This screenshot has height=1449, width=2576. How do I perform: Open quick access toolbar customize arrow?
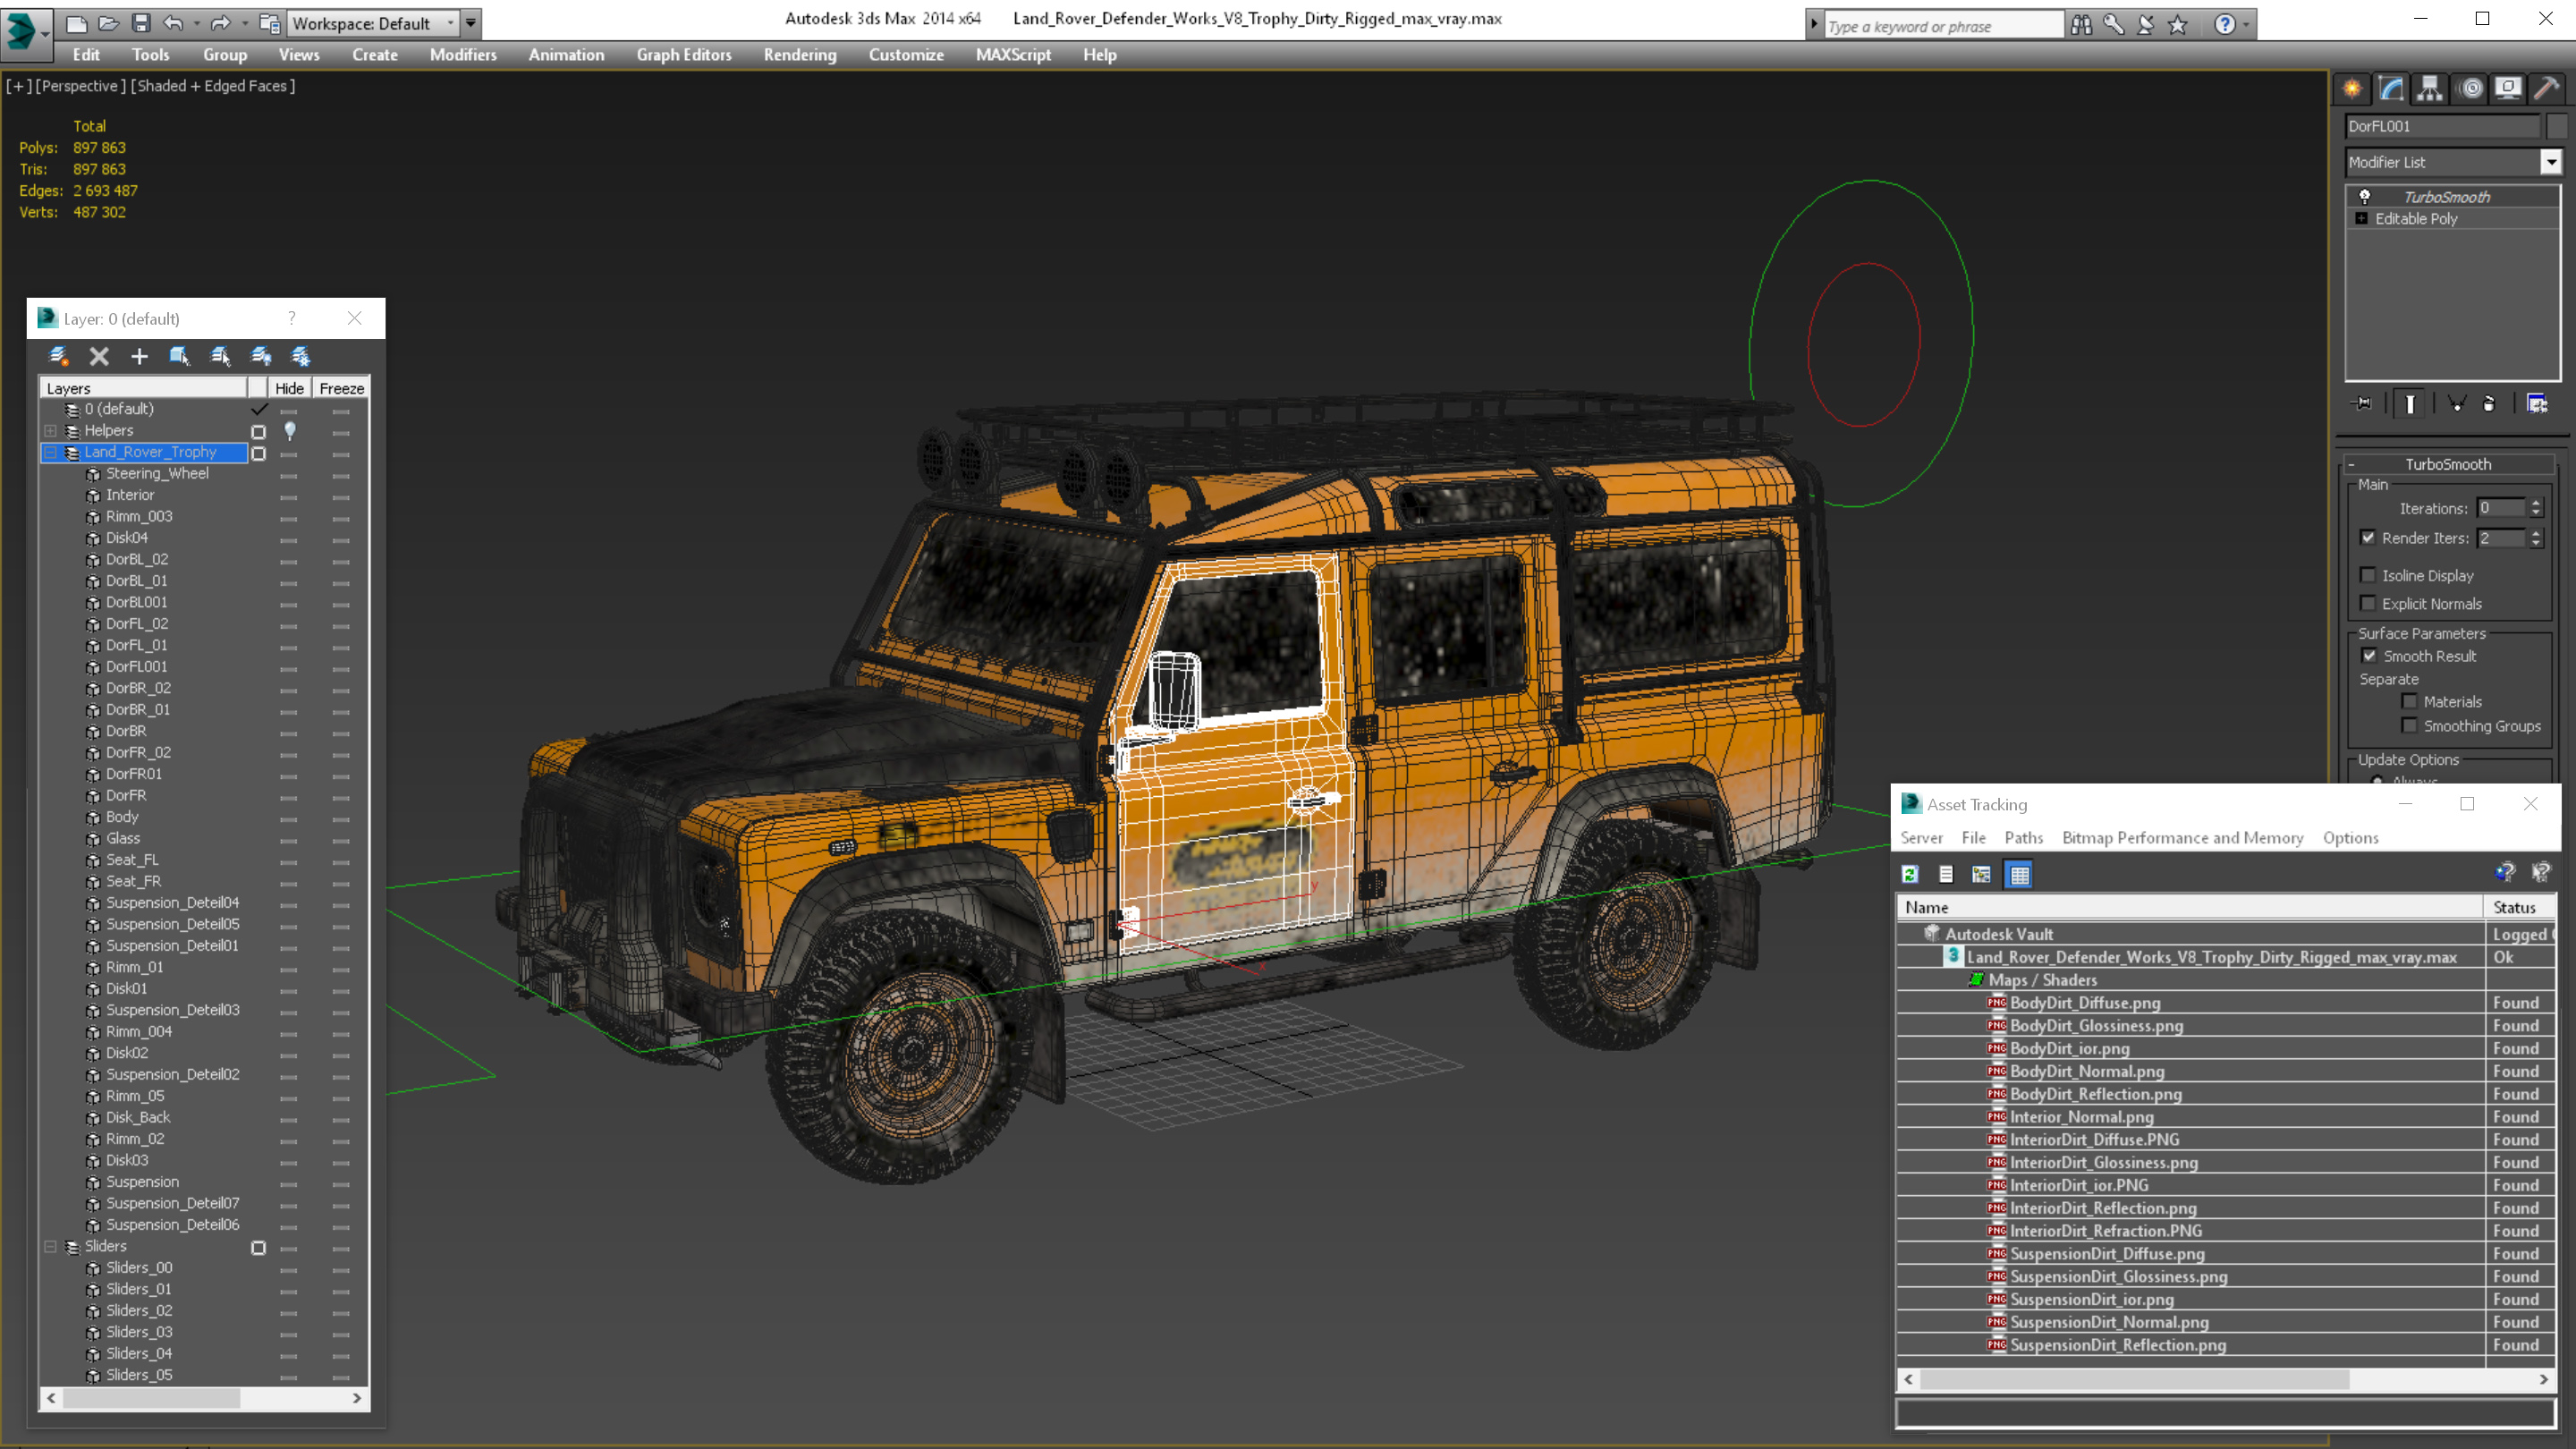coord(471,23)
